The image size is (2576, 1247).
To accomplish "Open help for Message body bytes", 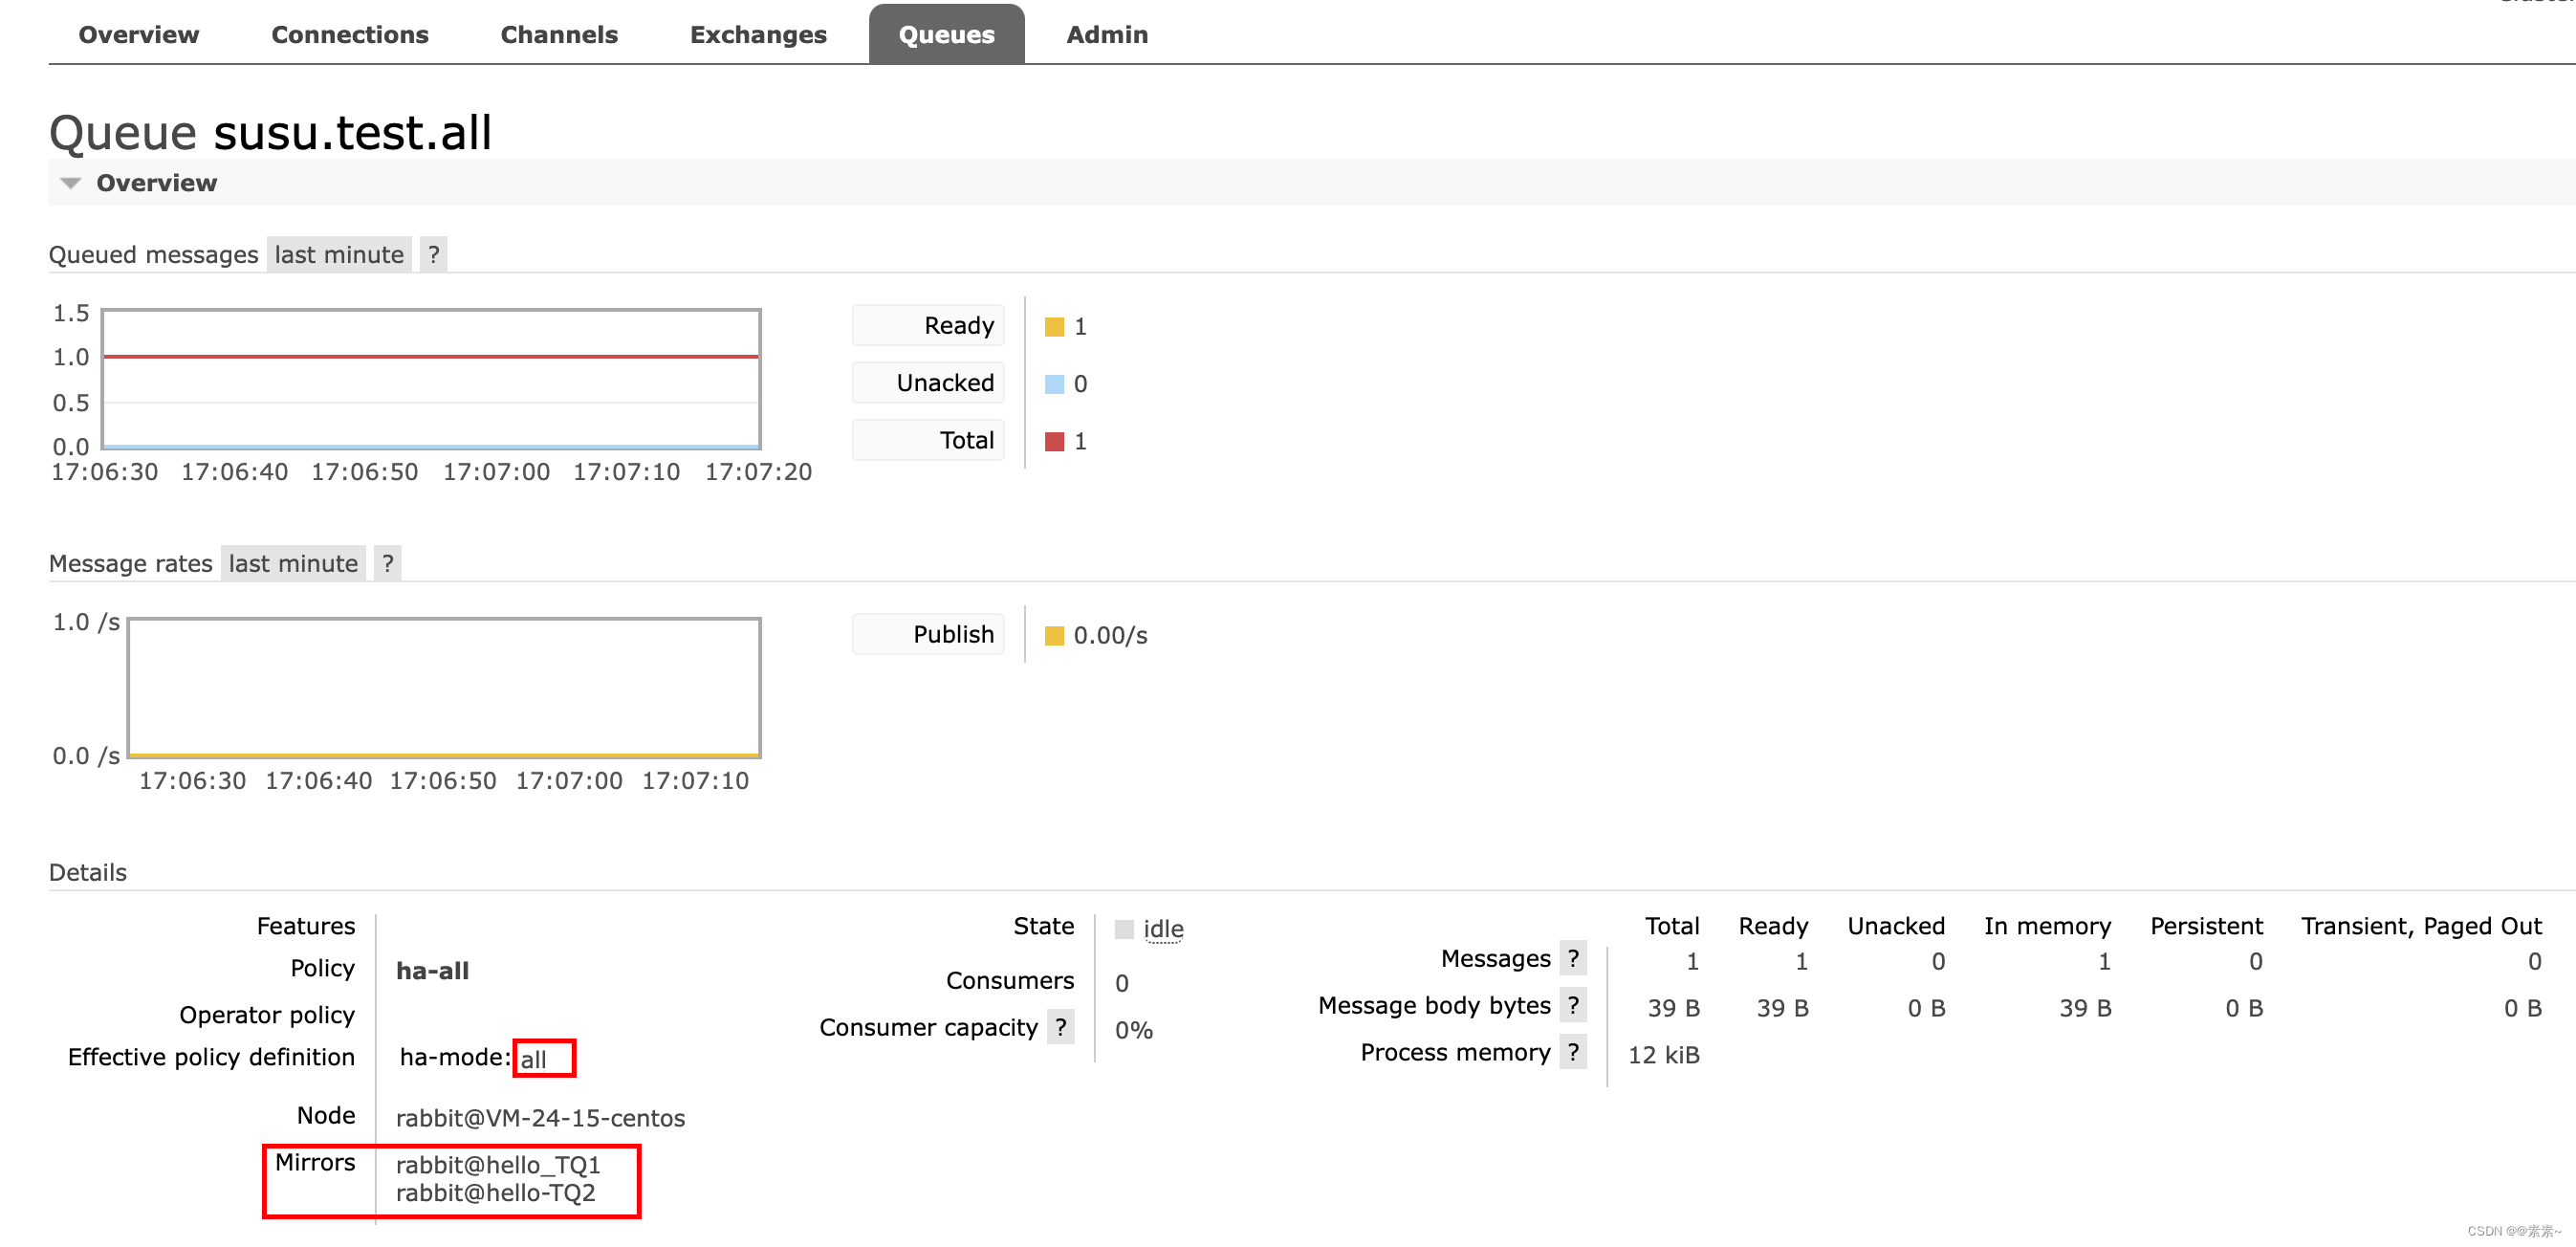I will [1573, 1005].
